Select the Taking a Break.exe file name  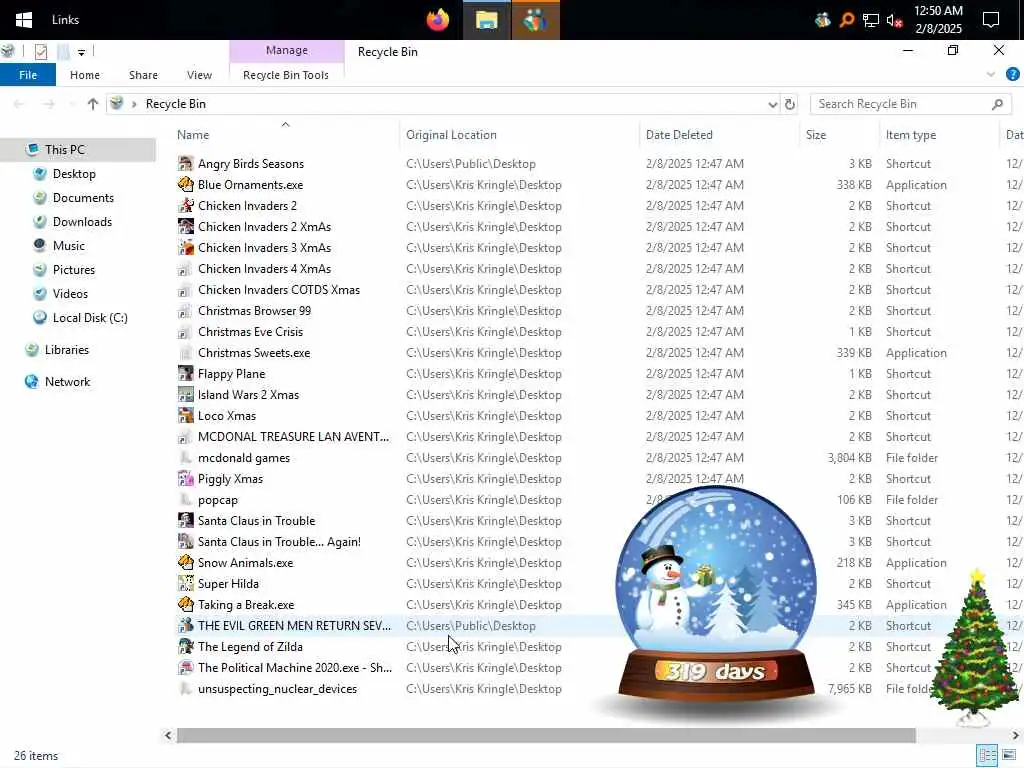coord(246,605)
